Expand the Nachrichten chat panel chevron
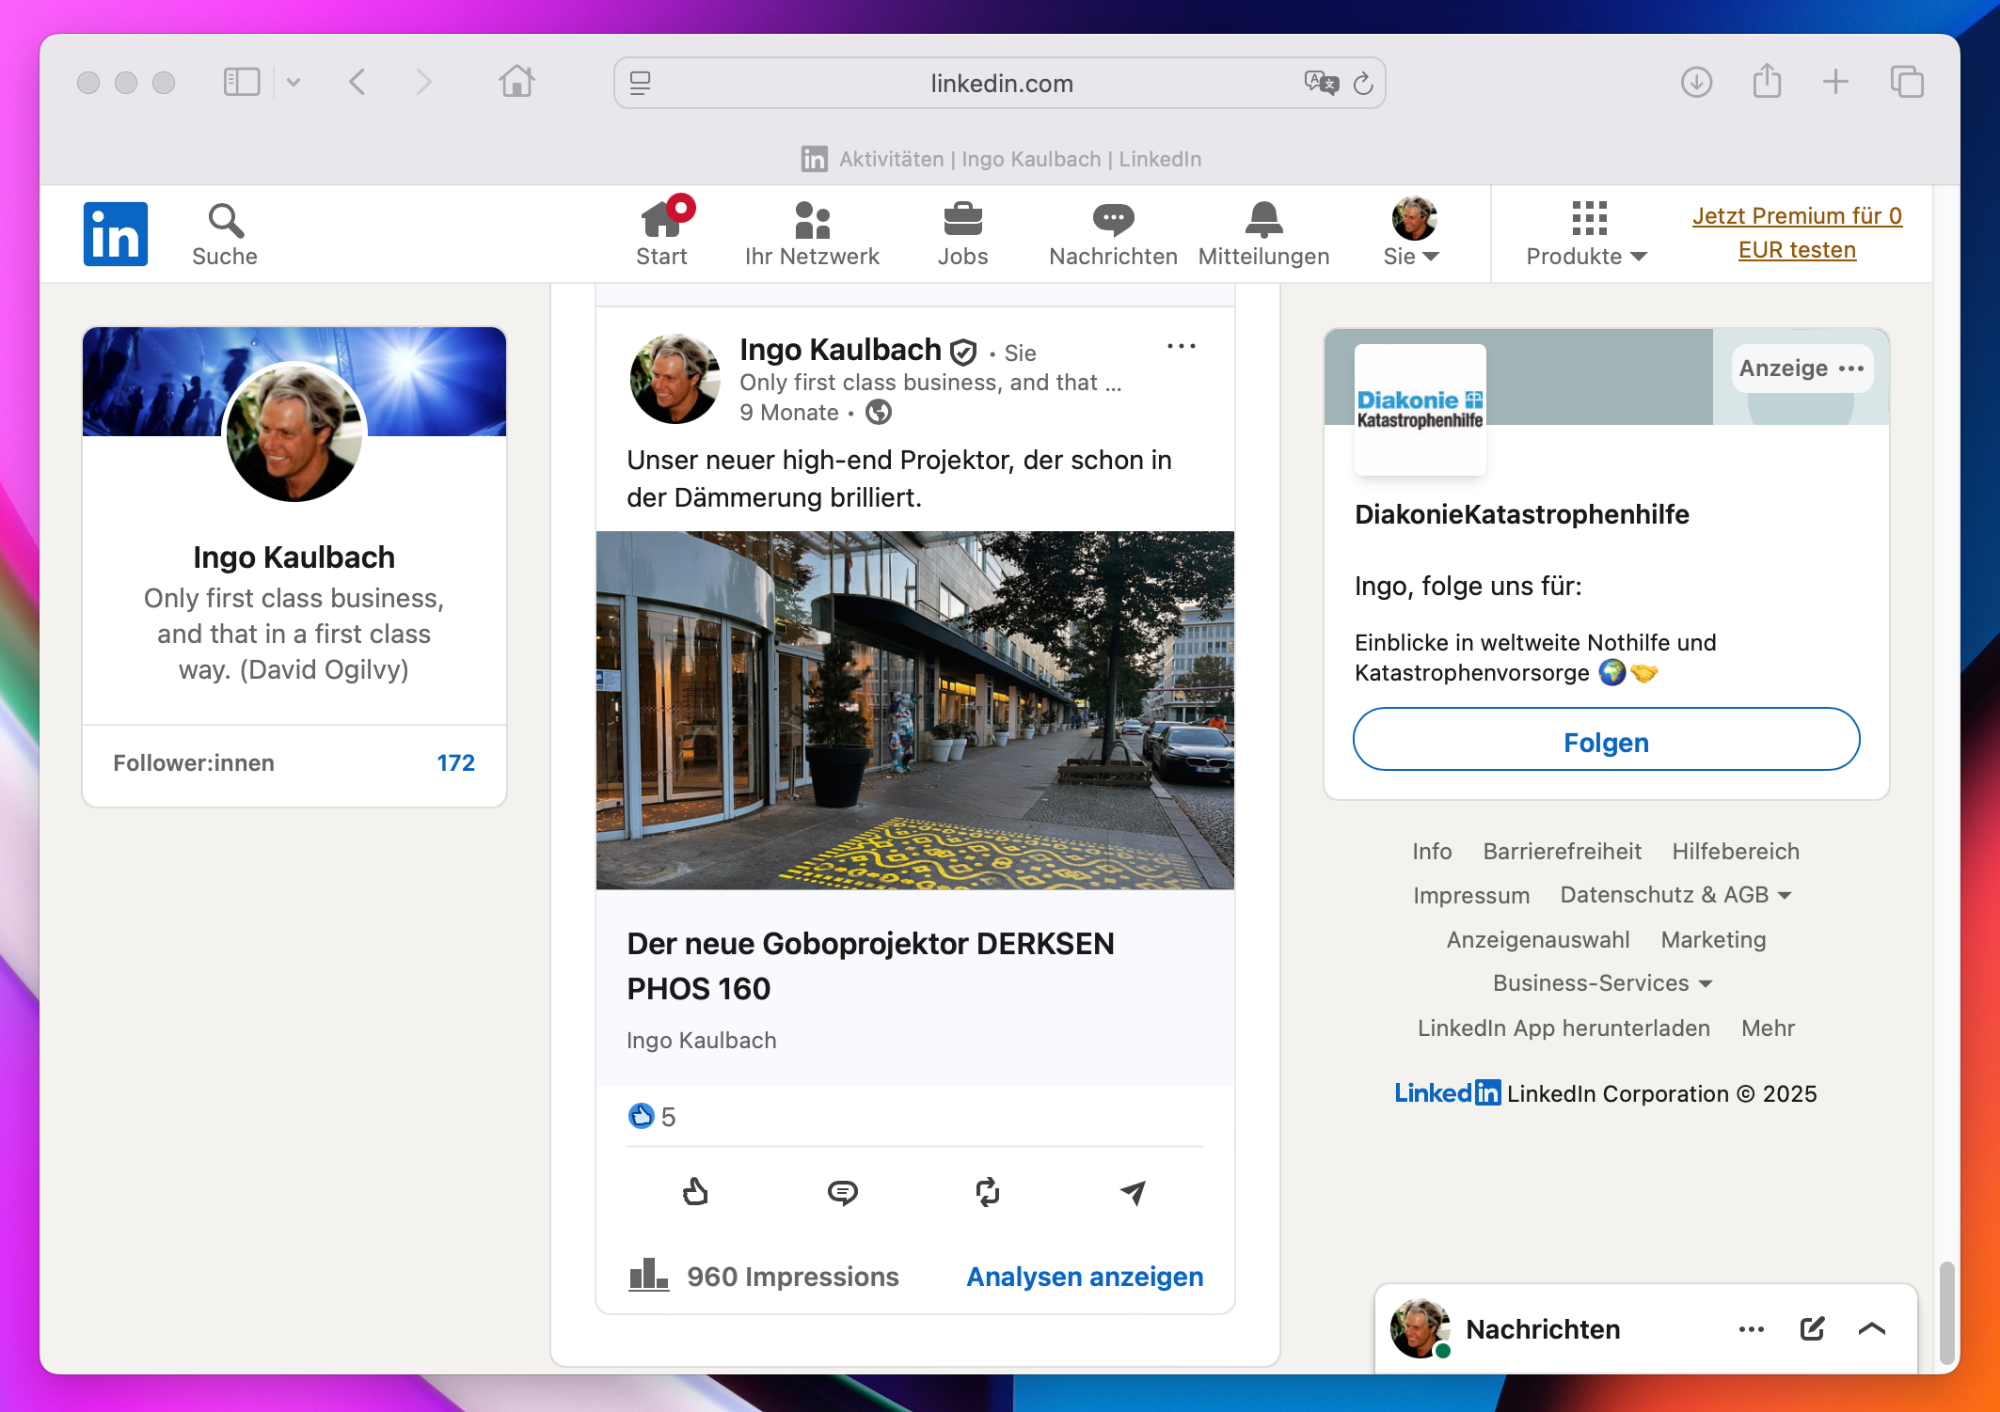The image size is (2000, 1412). (x=1871, y=1328)
